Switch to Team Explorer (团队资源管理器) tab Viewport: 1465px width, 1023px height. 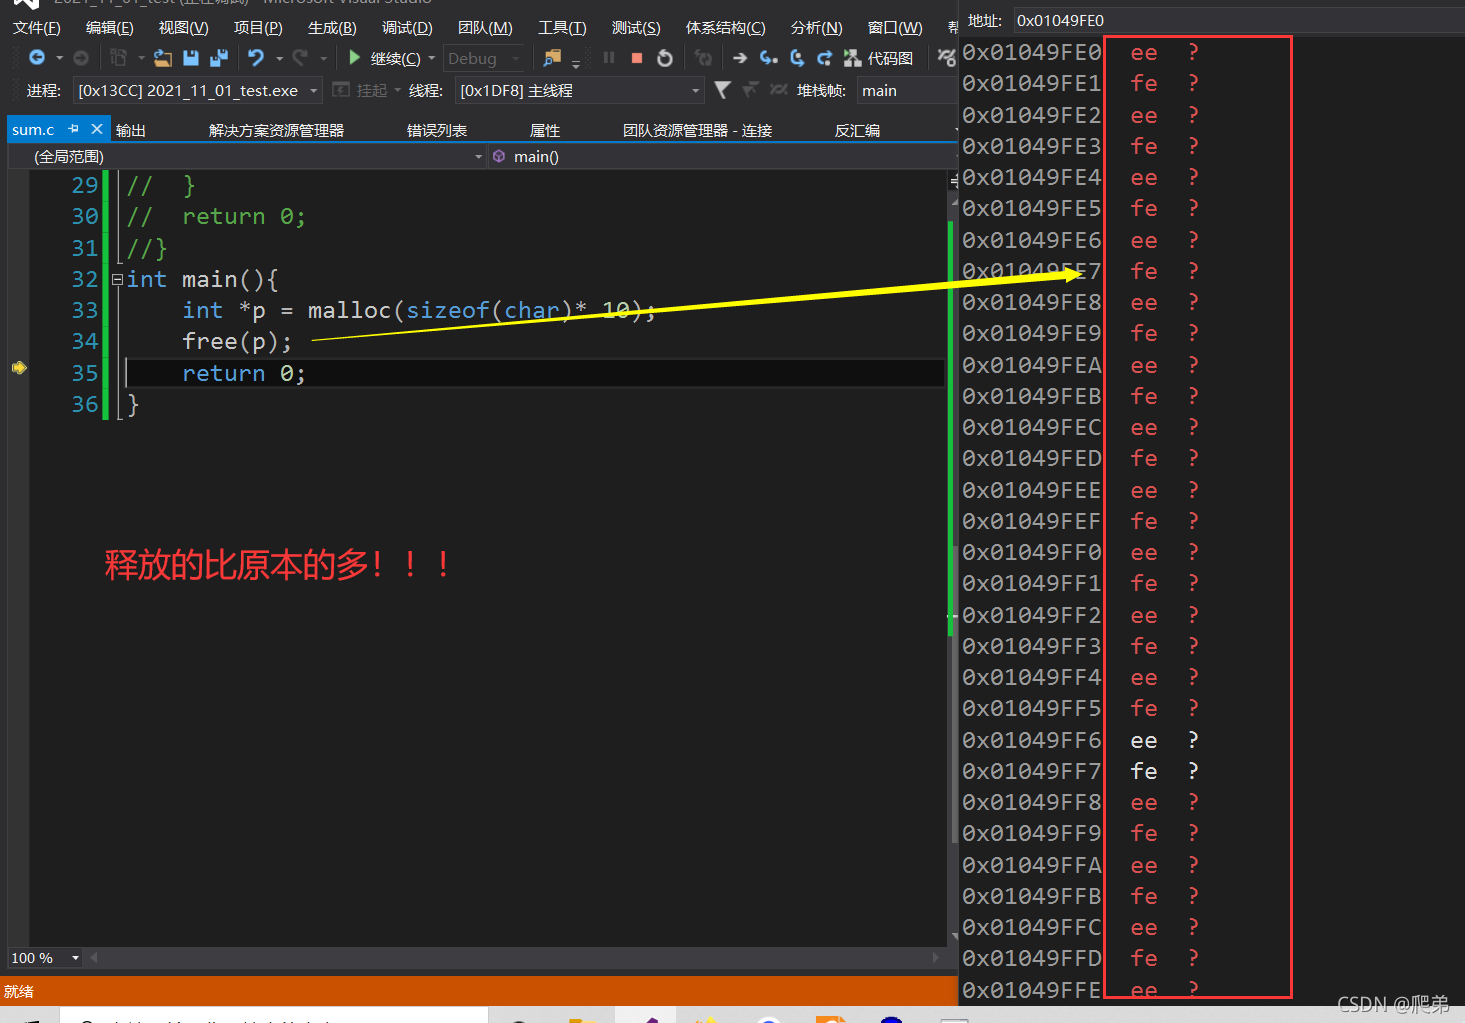tap(697, 130)
